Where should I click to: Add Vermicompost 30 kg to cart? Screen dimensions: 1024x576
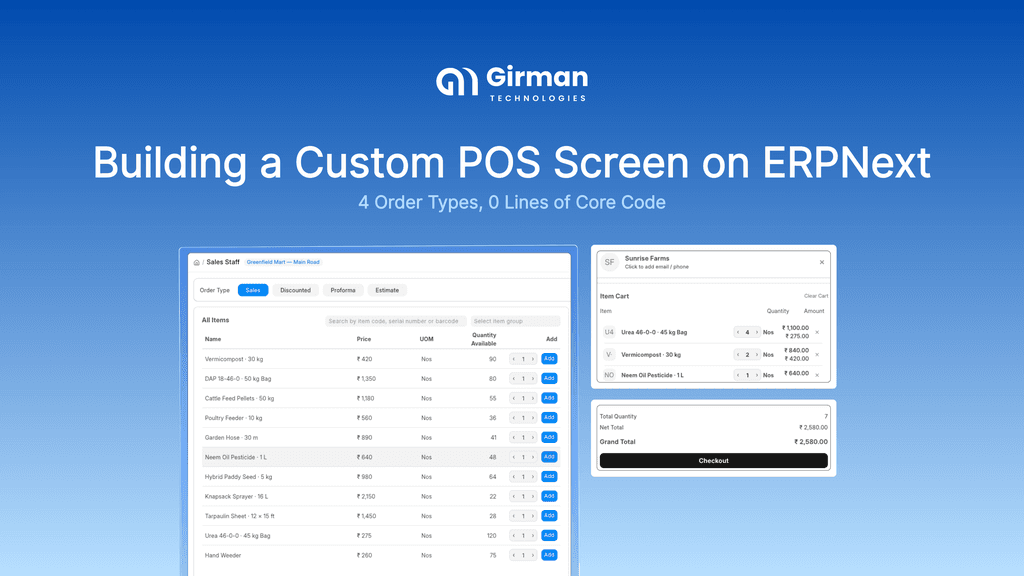pyautogui.click(x=549, y=359)
